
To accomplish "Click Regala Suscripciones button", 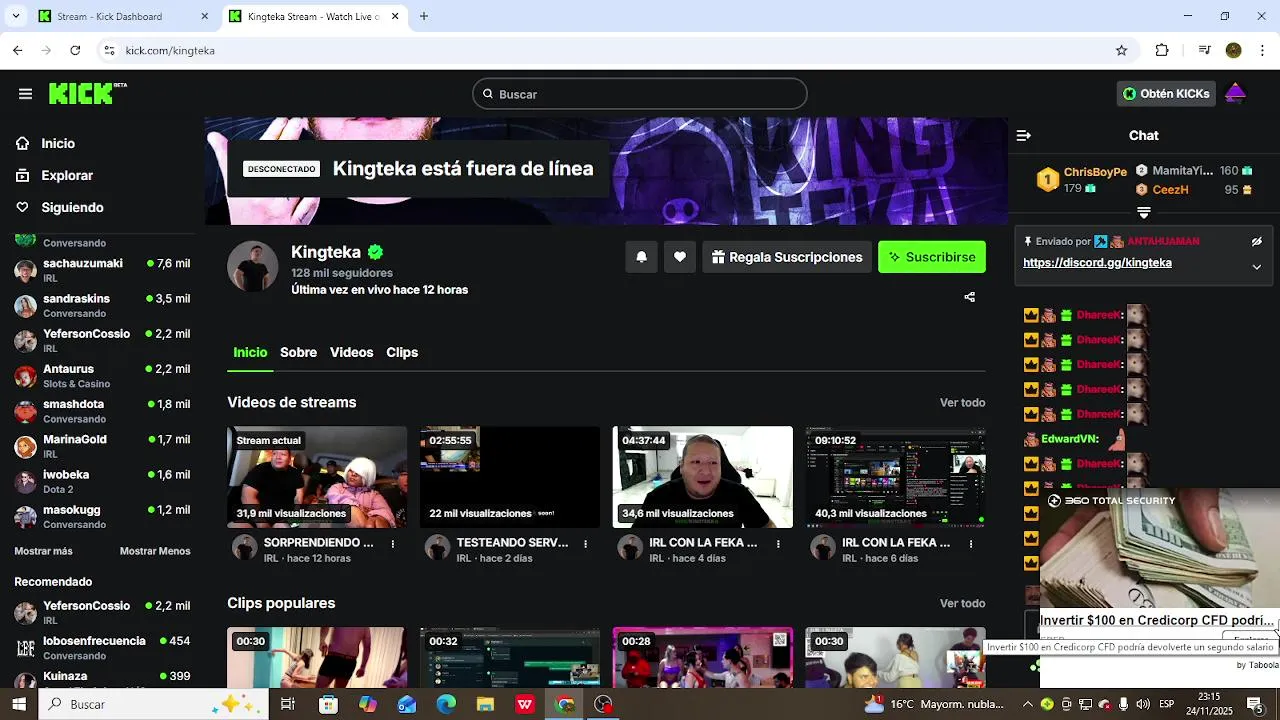I will tap(787, 257).
